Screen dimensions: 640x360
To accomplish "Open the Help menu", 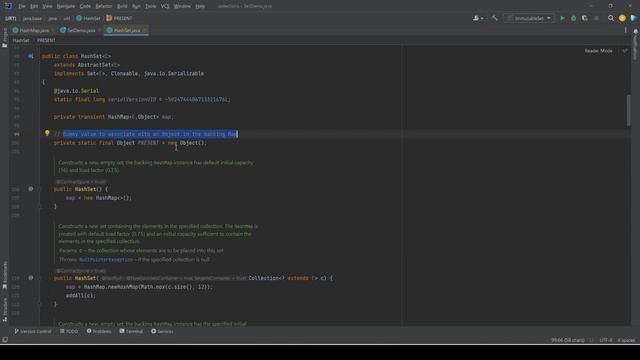I will click(200, 6).
